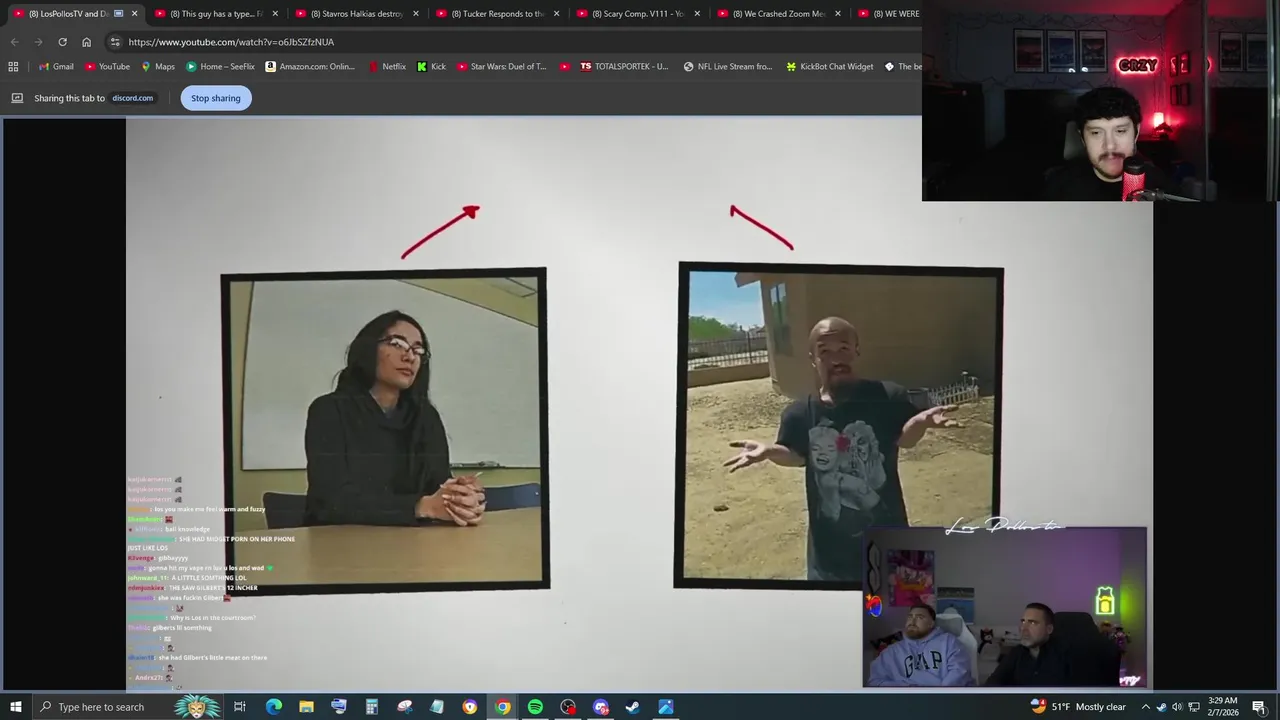Close the 'This guy has a type' tab
This screenshot has width=1280, height=720.
click(275, 14)
